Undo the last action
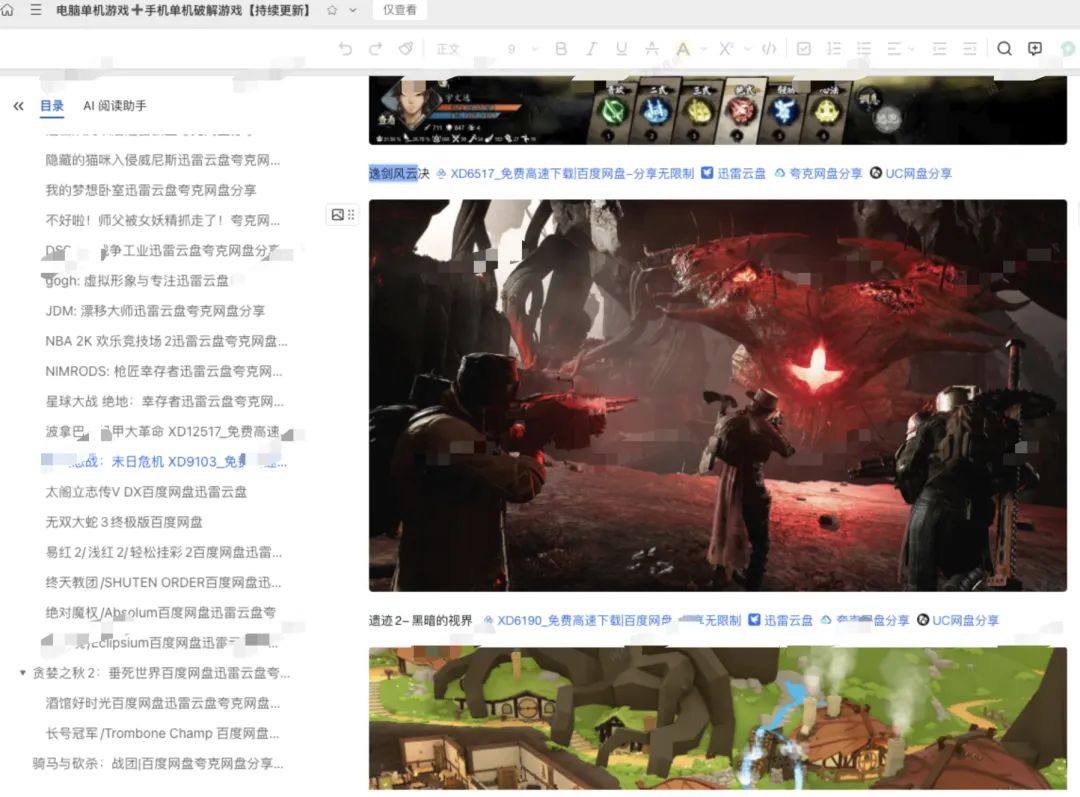This screenshot has width=1080, height=797. 345,48
